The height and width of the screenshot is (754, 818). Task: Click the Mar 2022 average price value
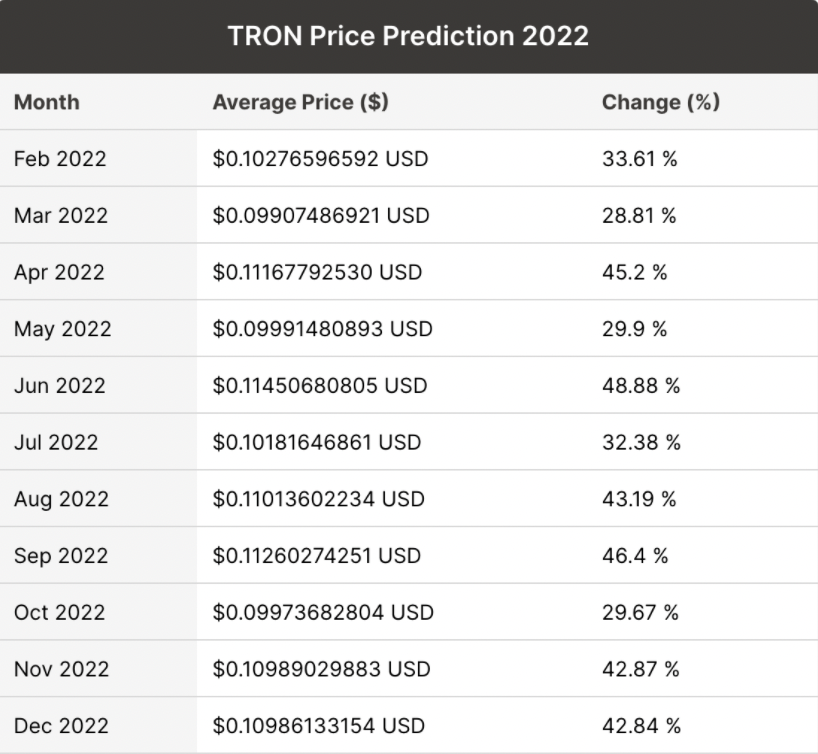(x=321, y=216)
